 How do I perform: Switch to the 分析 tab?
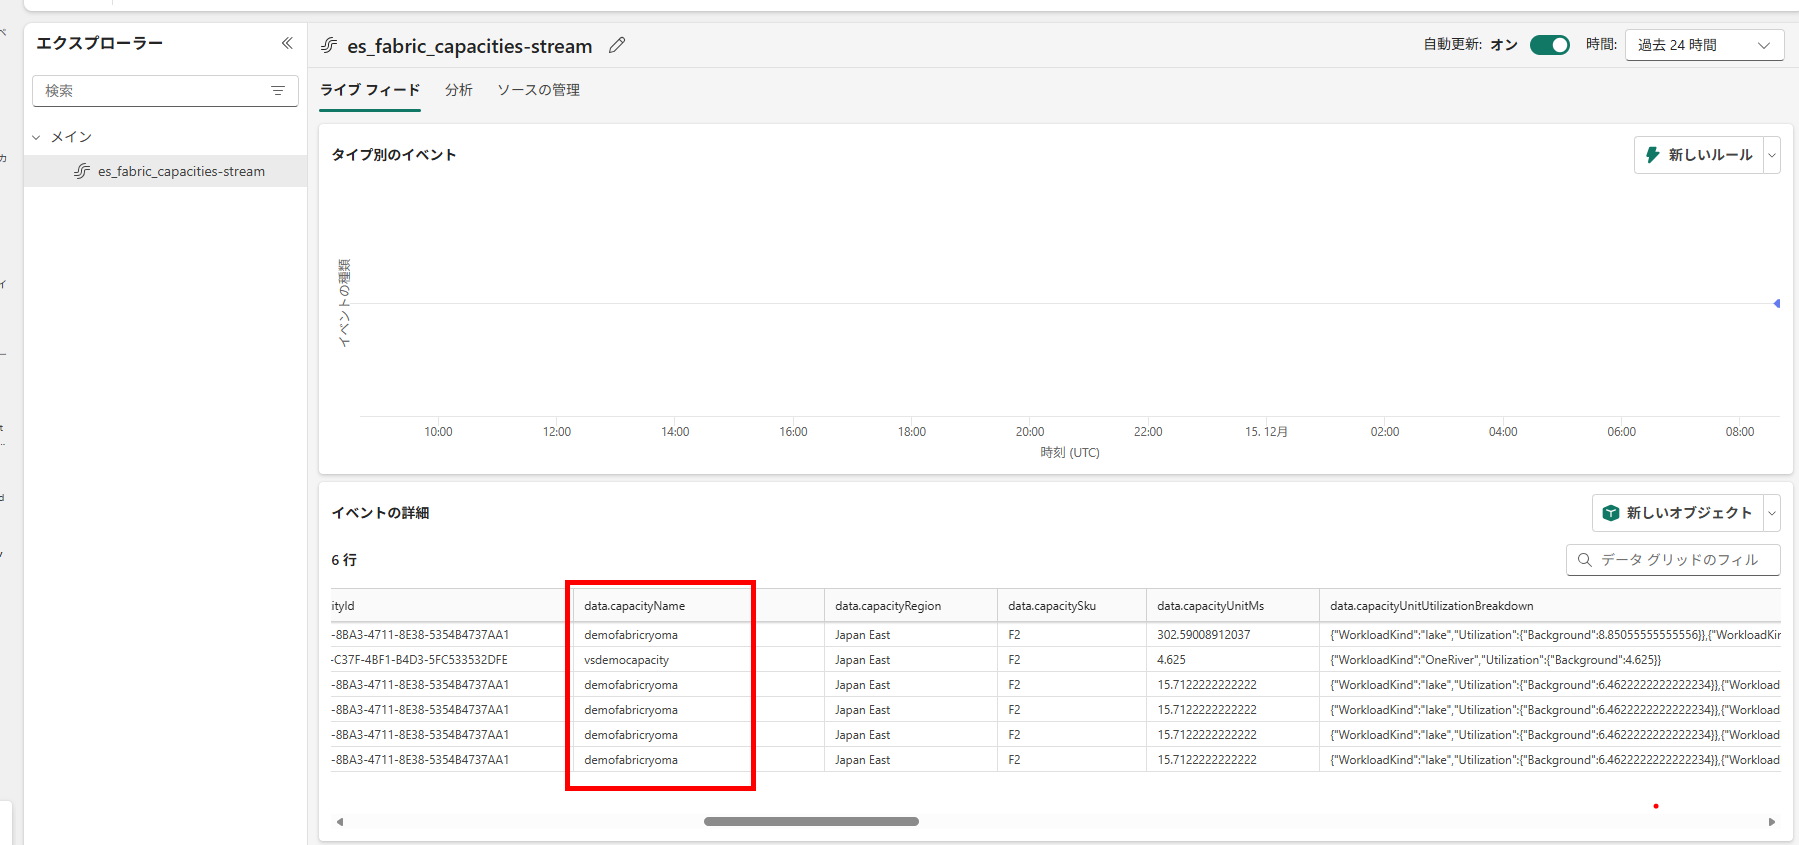click(x=459, y=90)
